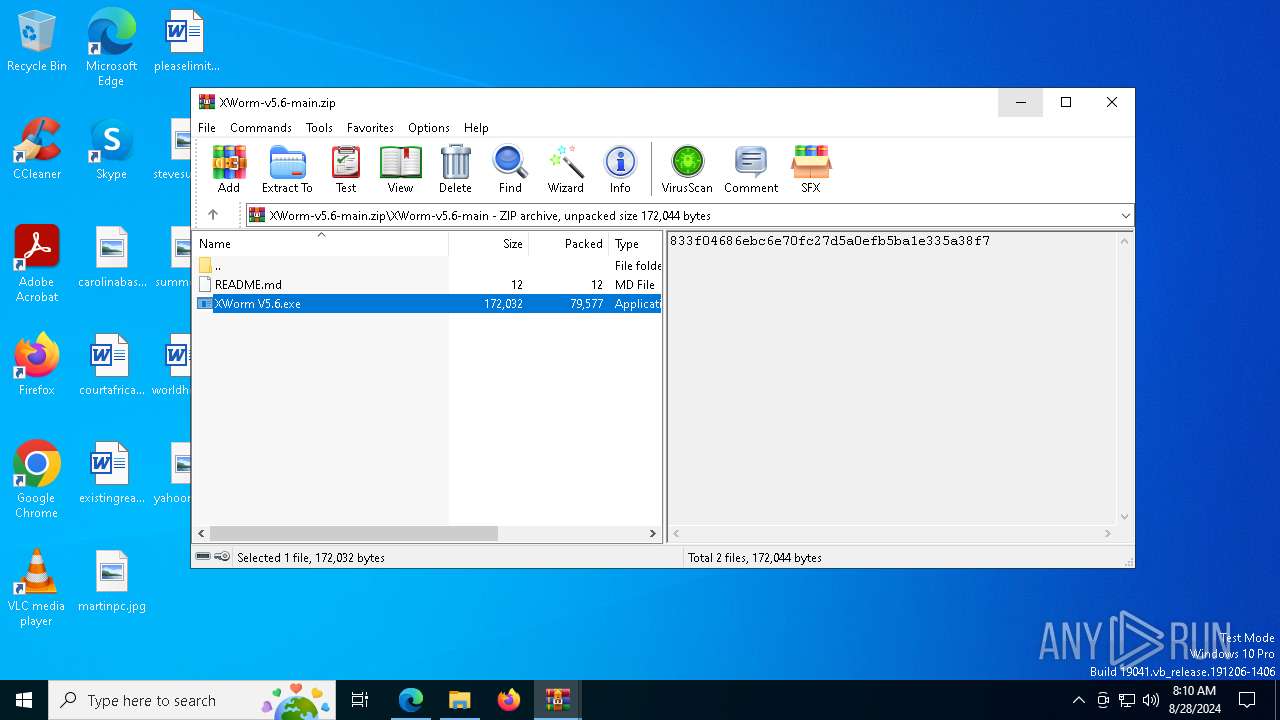Open Firefox desktop shortcut
The height and width of the screenshot is (720, 1280).
point(37,365)
